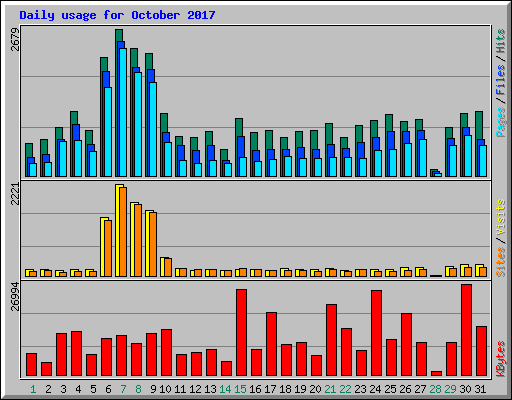Click day 6 on the x-axis
The image size is (512, 400).
[108, 389]
